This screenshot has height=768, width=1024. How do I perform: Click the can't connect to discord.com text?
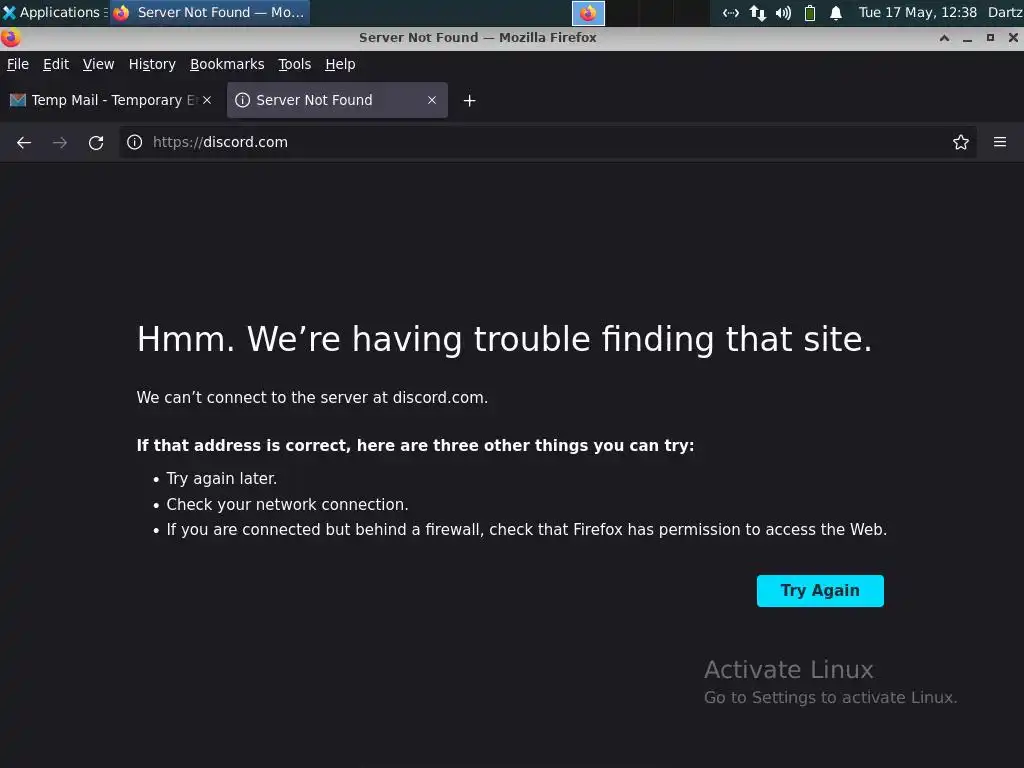312,398
